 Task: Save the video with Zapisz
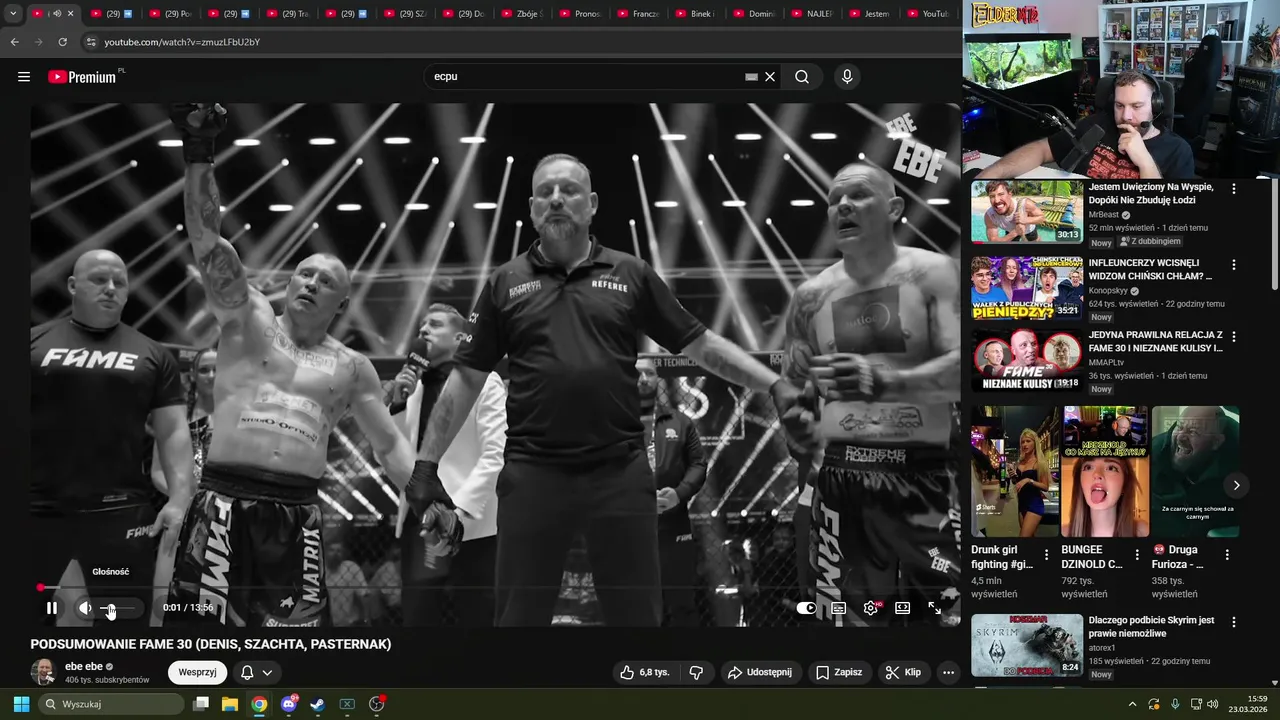(x=839, y=672)
